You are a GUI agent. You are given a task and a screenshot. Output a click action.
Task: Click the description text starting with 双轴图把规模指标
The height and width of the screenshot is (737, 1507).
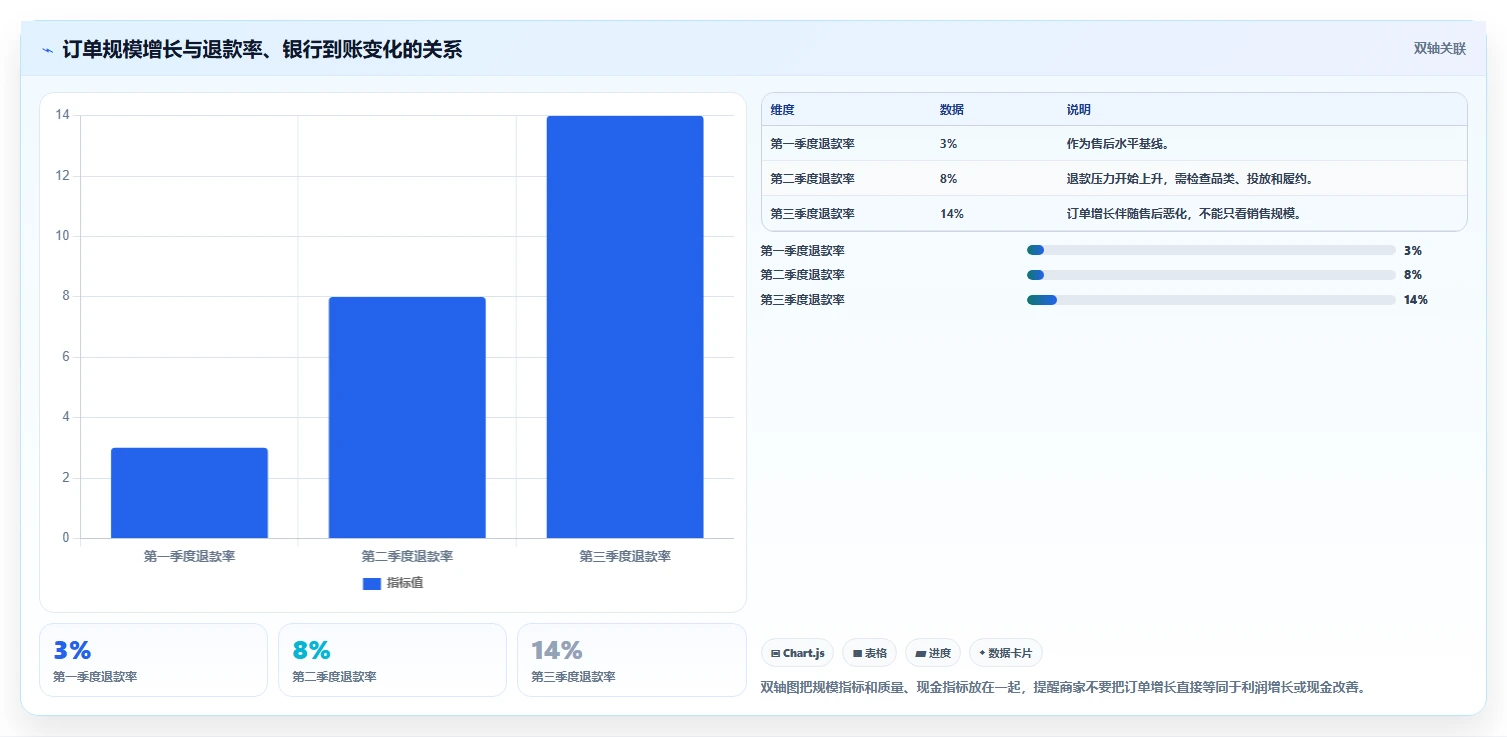(x=1063, y=687)
